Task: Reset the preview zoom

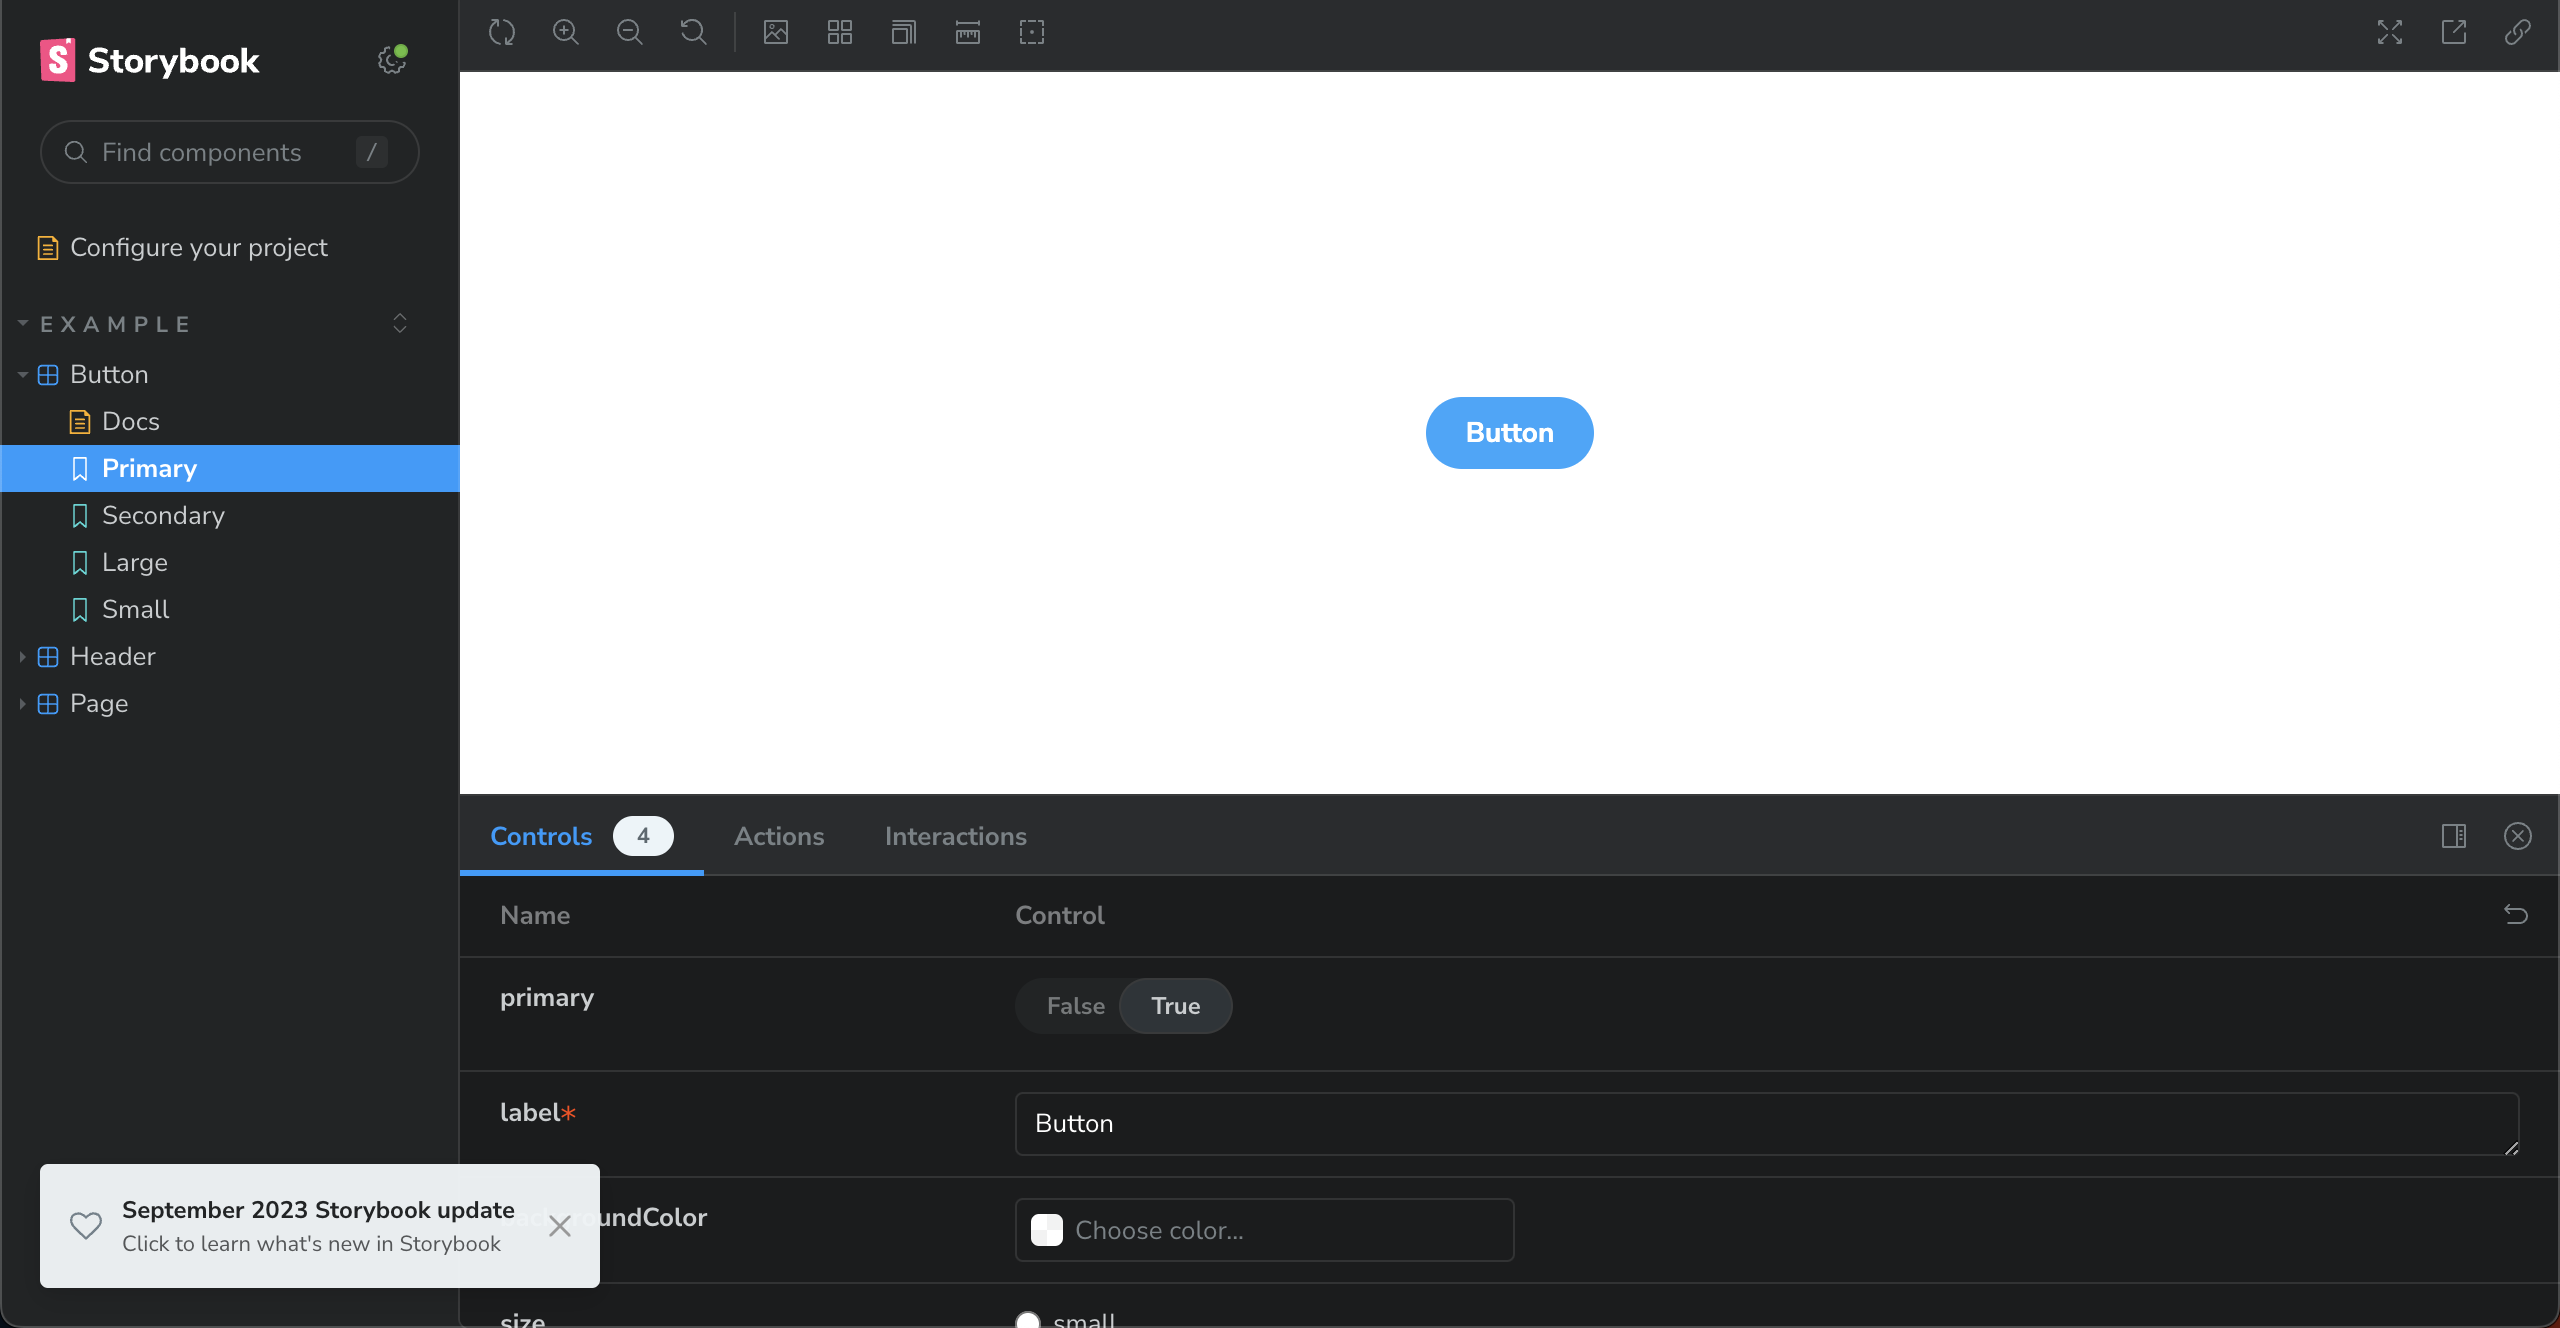Action: coord(694,32)
